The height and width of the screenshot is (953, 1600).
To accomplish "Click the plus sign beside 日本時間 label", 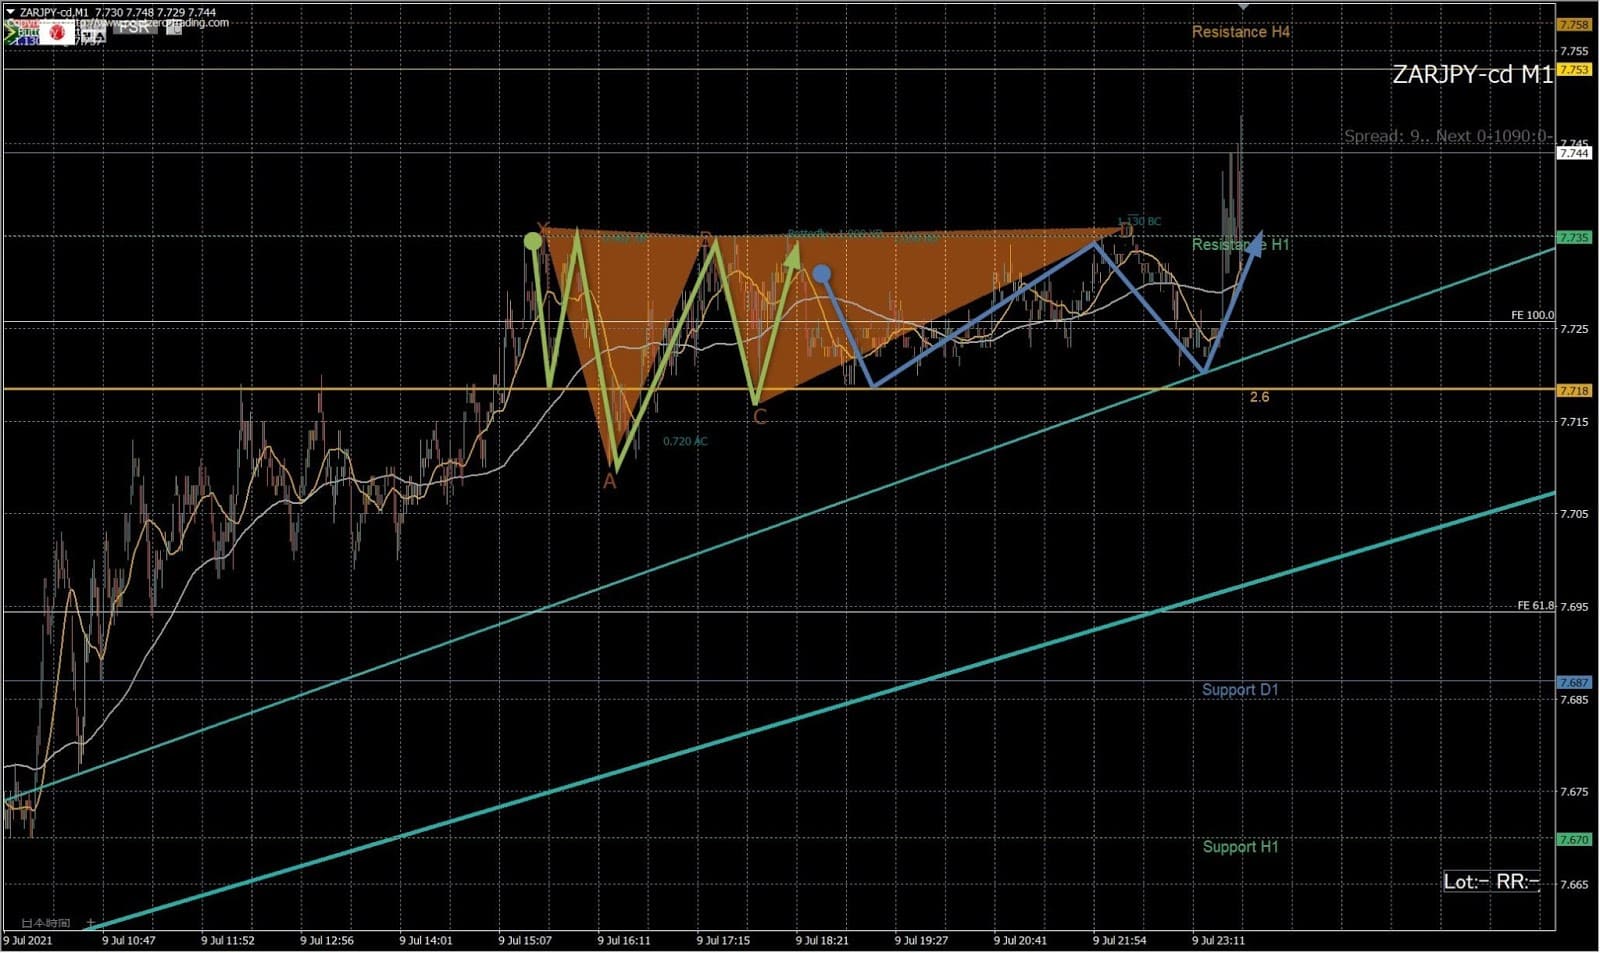I will 91,923.
